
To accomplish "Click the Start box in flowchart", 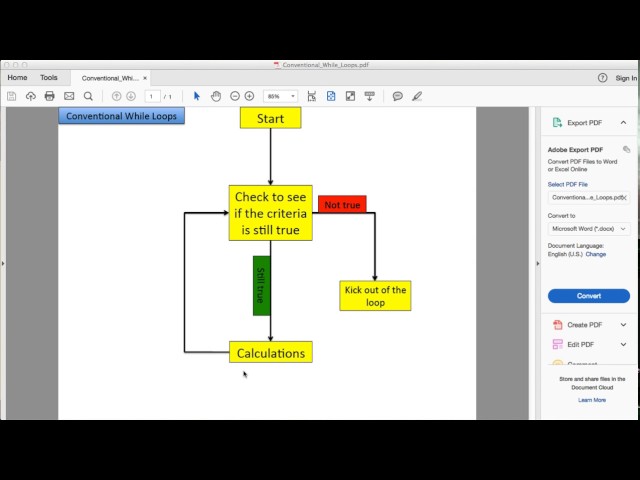I will coord(270,118).
